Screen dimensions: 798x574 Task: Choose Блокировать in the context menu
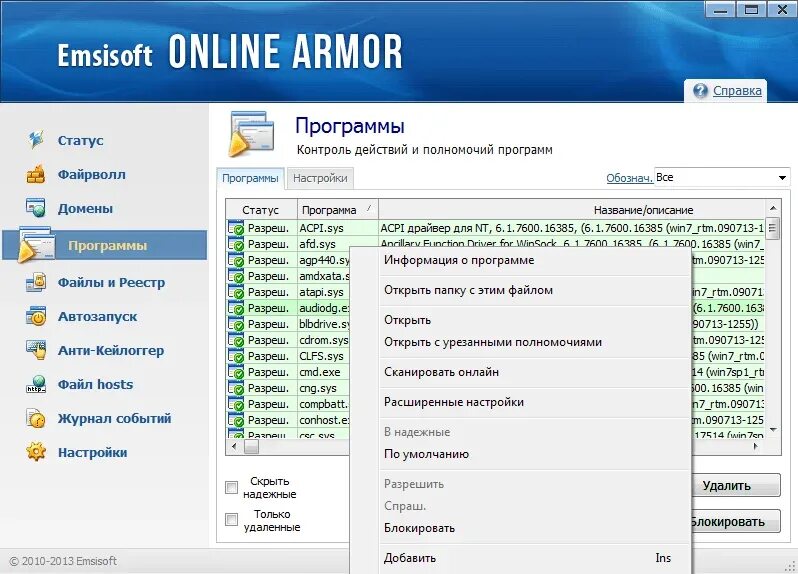pyautogui.click(x=419, y=528)
